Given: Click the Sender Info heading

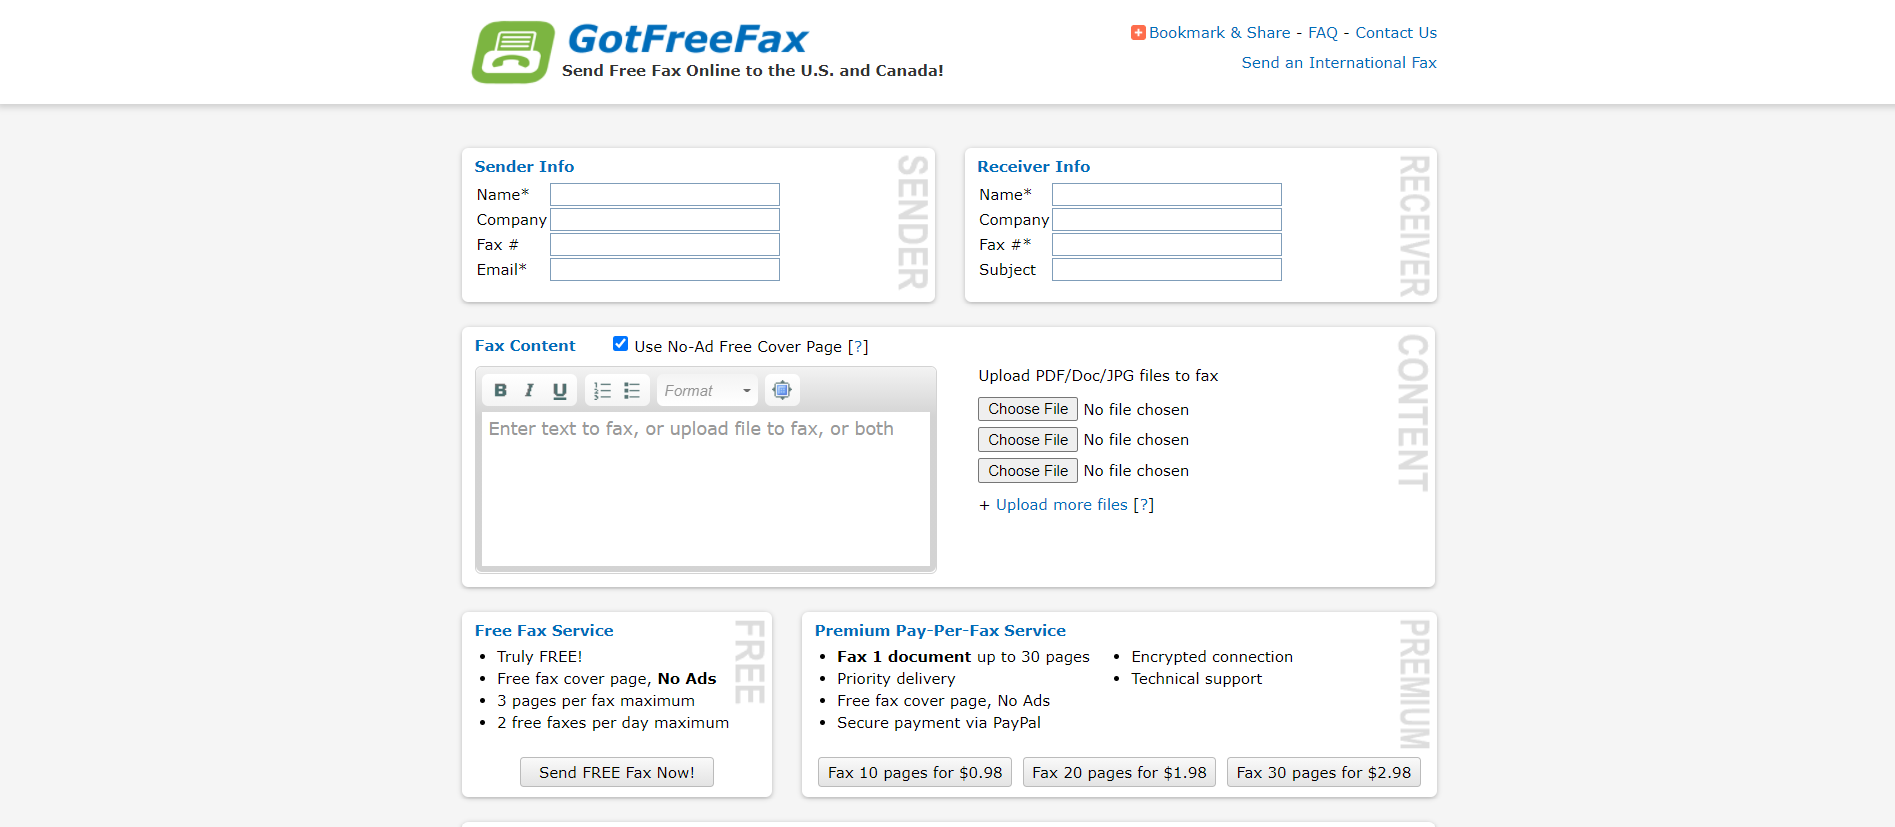Looking at the screenshot, I should click(524, 167).
